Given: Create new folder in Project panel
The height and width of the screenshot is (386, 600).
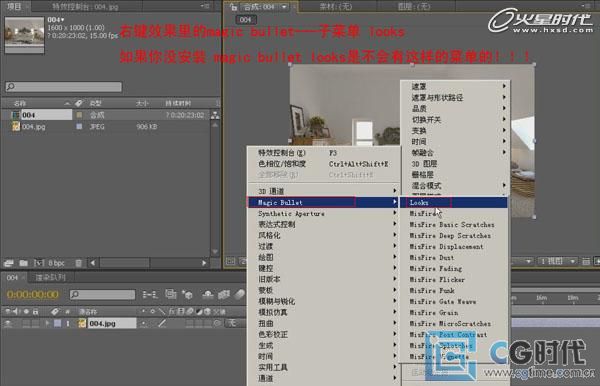Looking at the screenshot, I should point(24,263).
